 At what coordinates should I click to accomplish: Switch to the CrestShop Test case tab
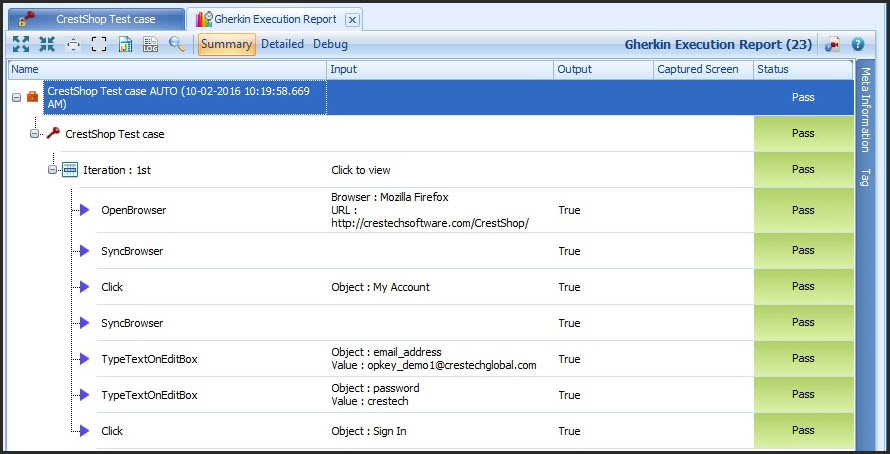96,19
